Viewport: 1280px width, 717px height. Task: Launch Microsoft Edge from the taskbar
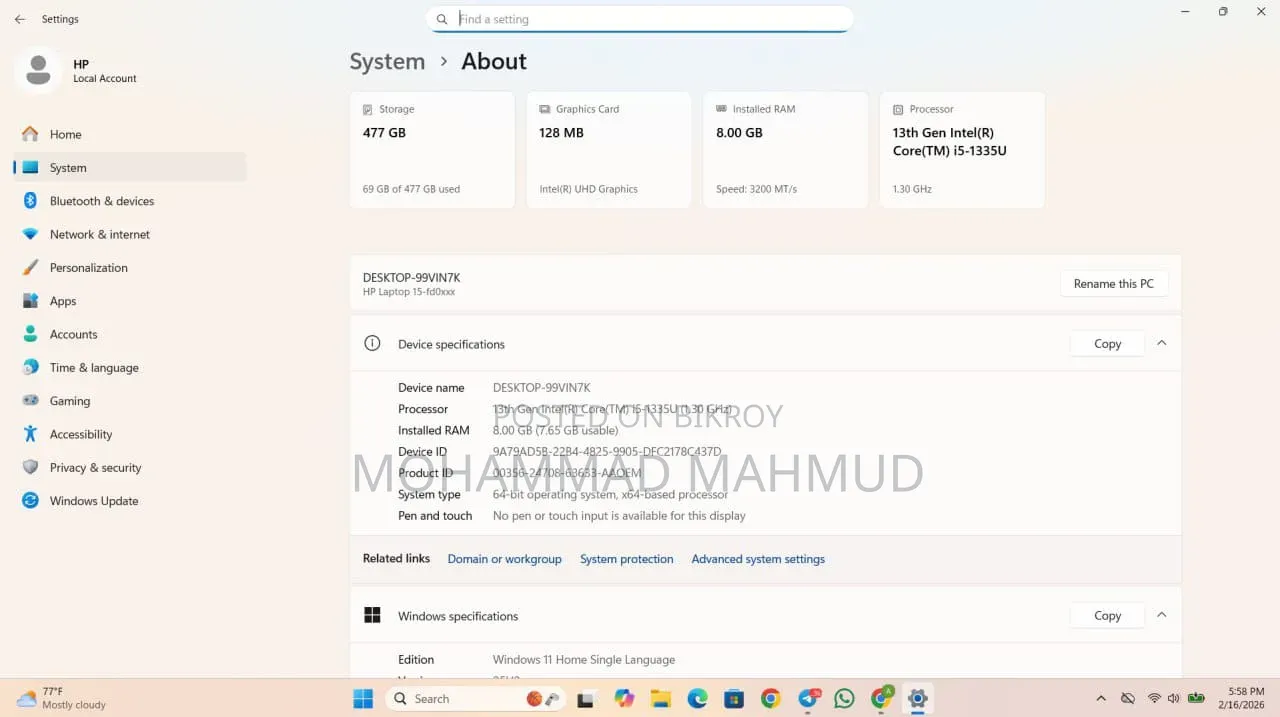coord(697,698)
